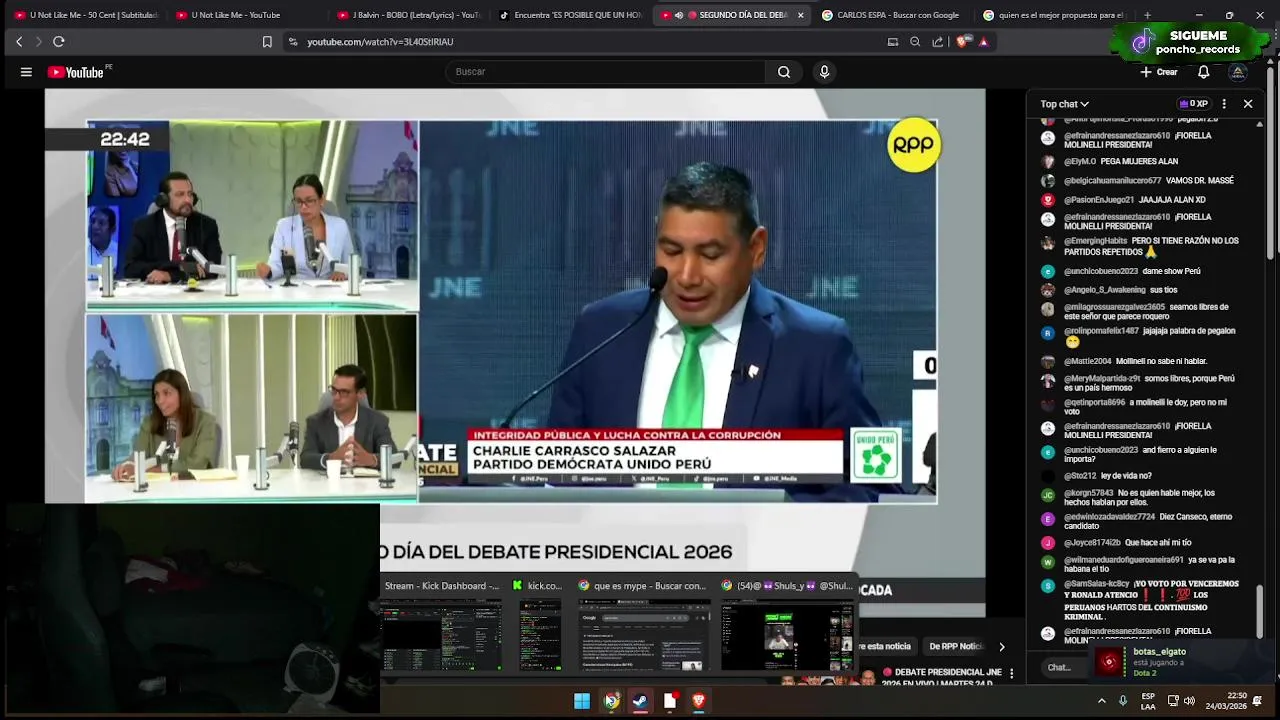Open notification center bell in taskbar

click(x=1257, y=701)
